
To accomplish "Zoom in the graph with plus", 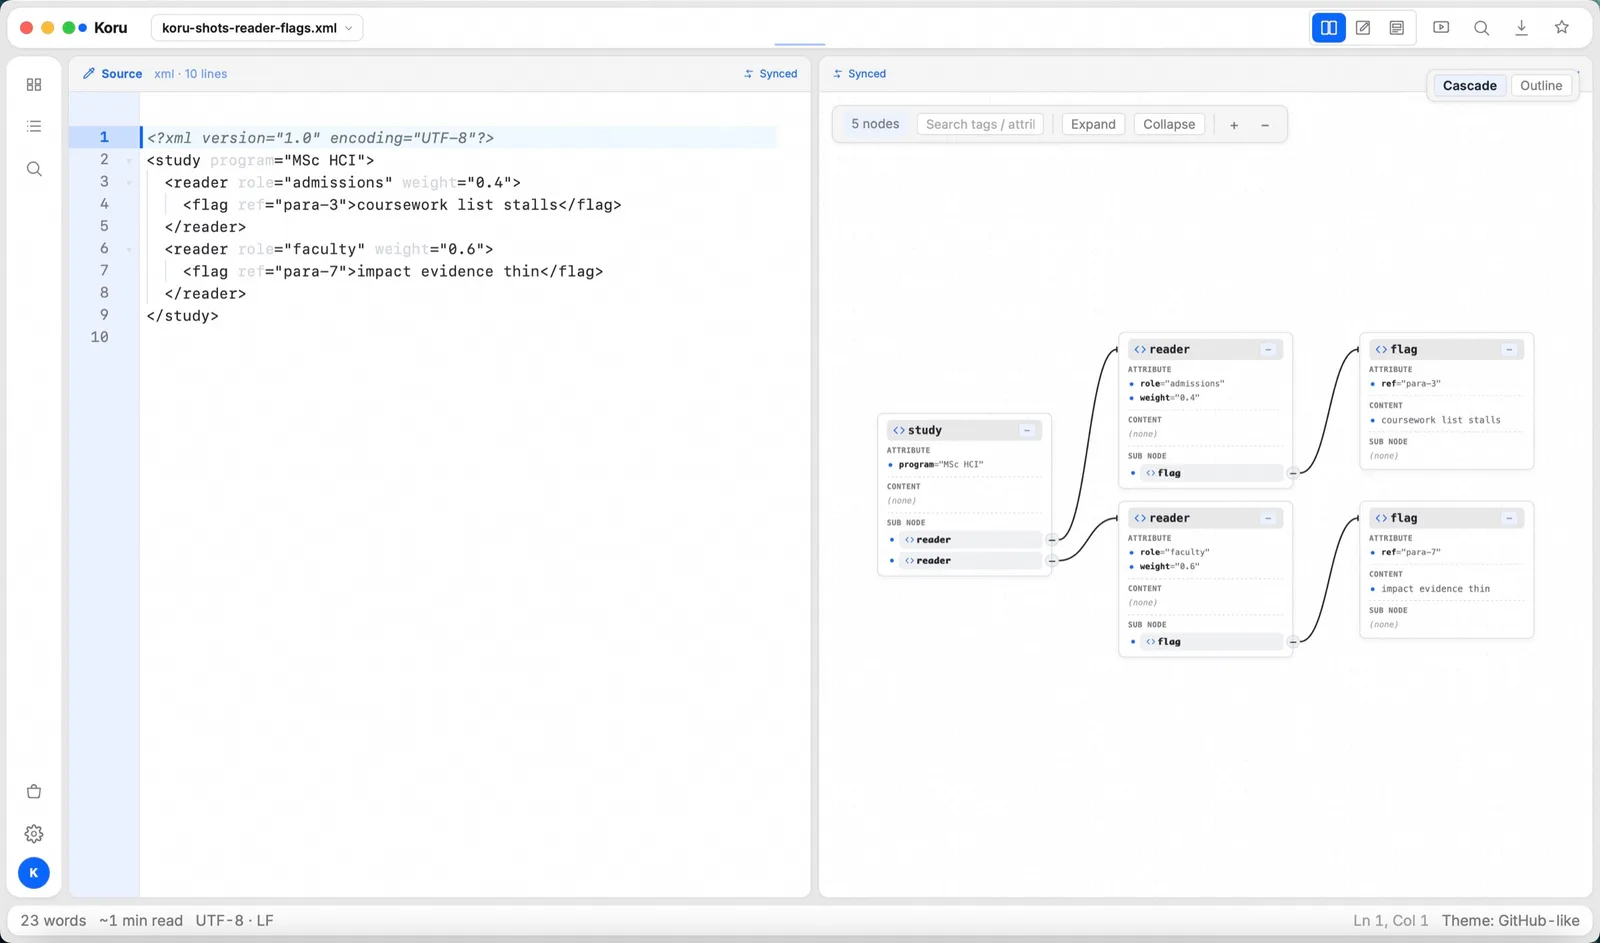I will (x=1234, y=125).
